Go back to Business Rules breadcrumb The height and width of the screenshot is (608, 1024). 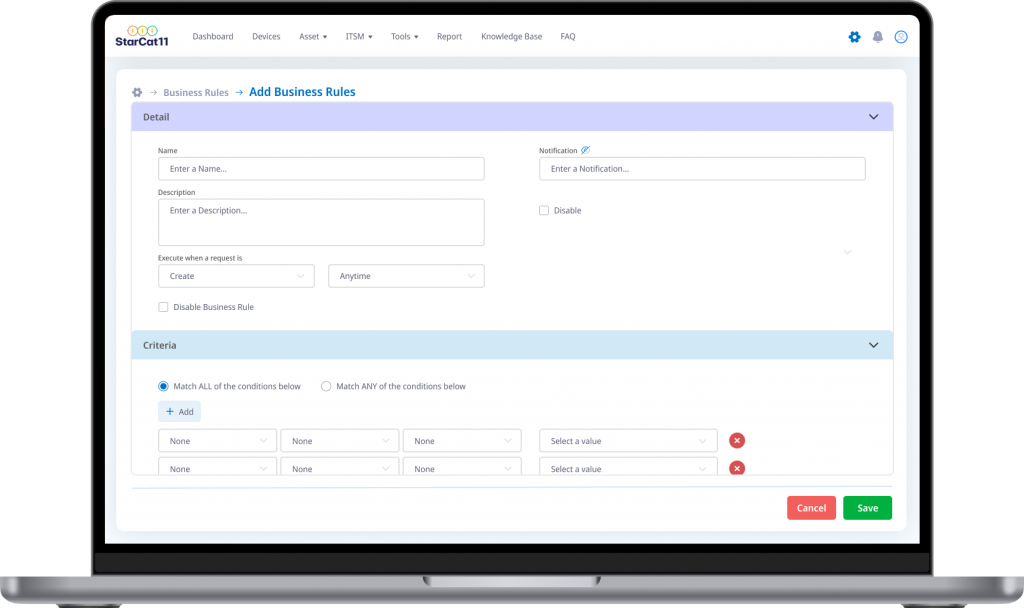[x=196, y=93]
